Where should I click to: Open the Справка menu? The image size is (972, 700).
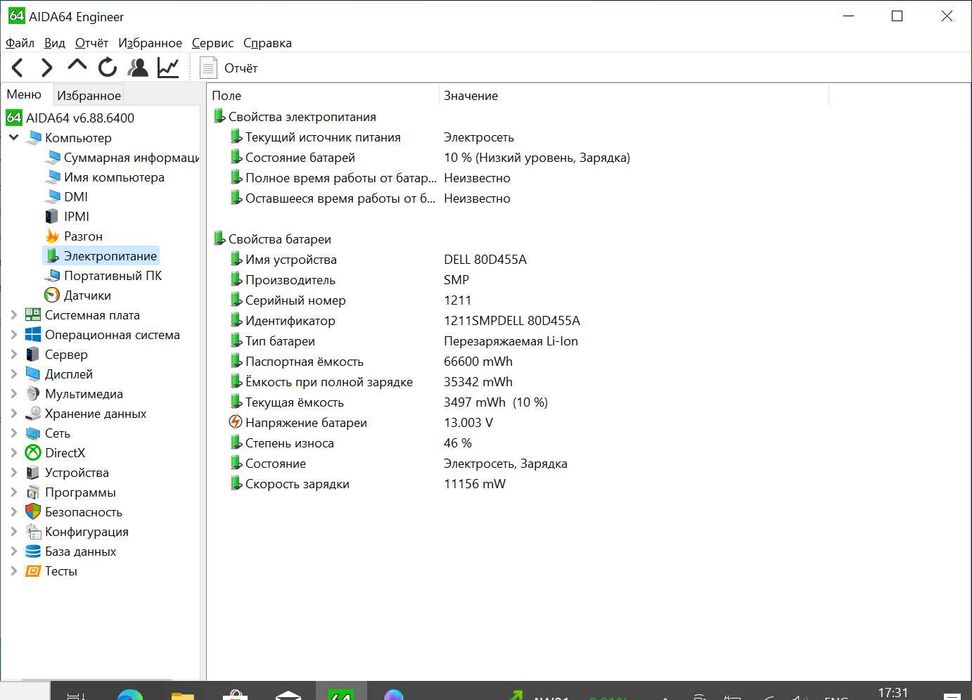[x=267, y=43]
